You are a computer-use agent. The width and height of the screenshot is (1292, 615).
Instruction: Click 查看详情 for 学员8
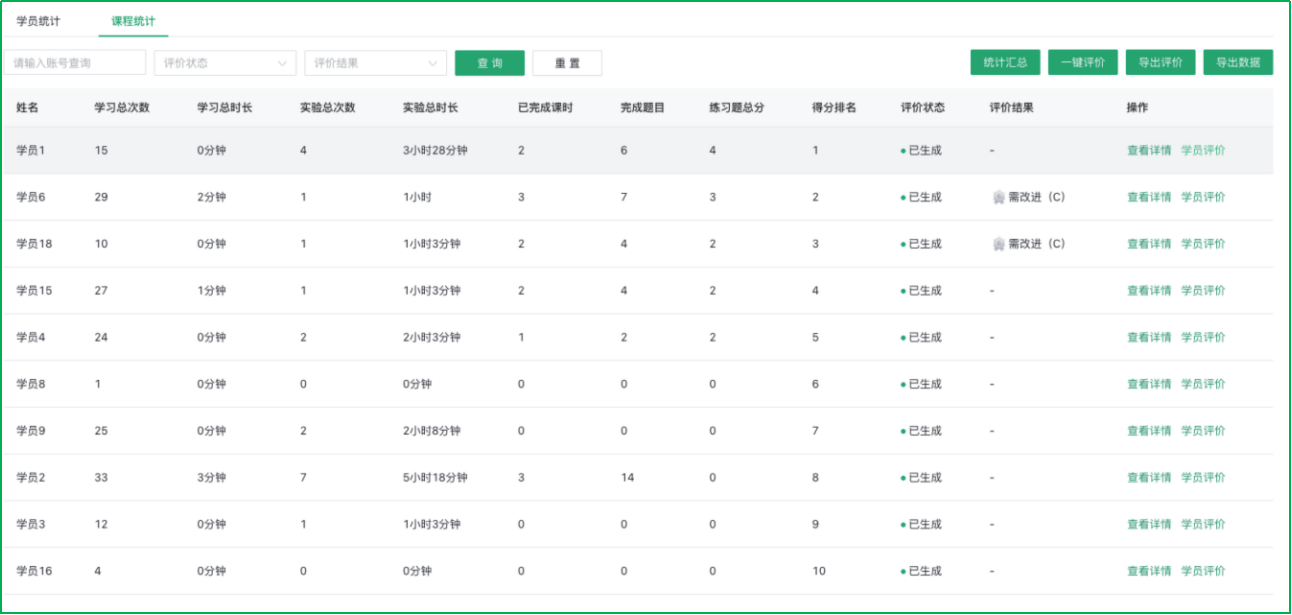(1148, 384)
